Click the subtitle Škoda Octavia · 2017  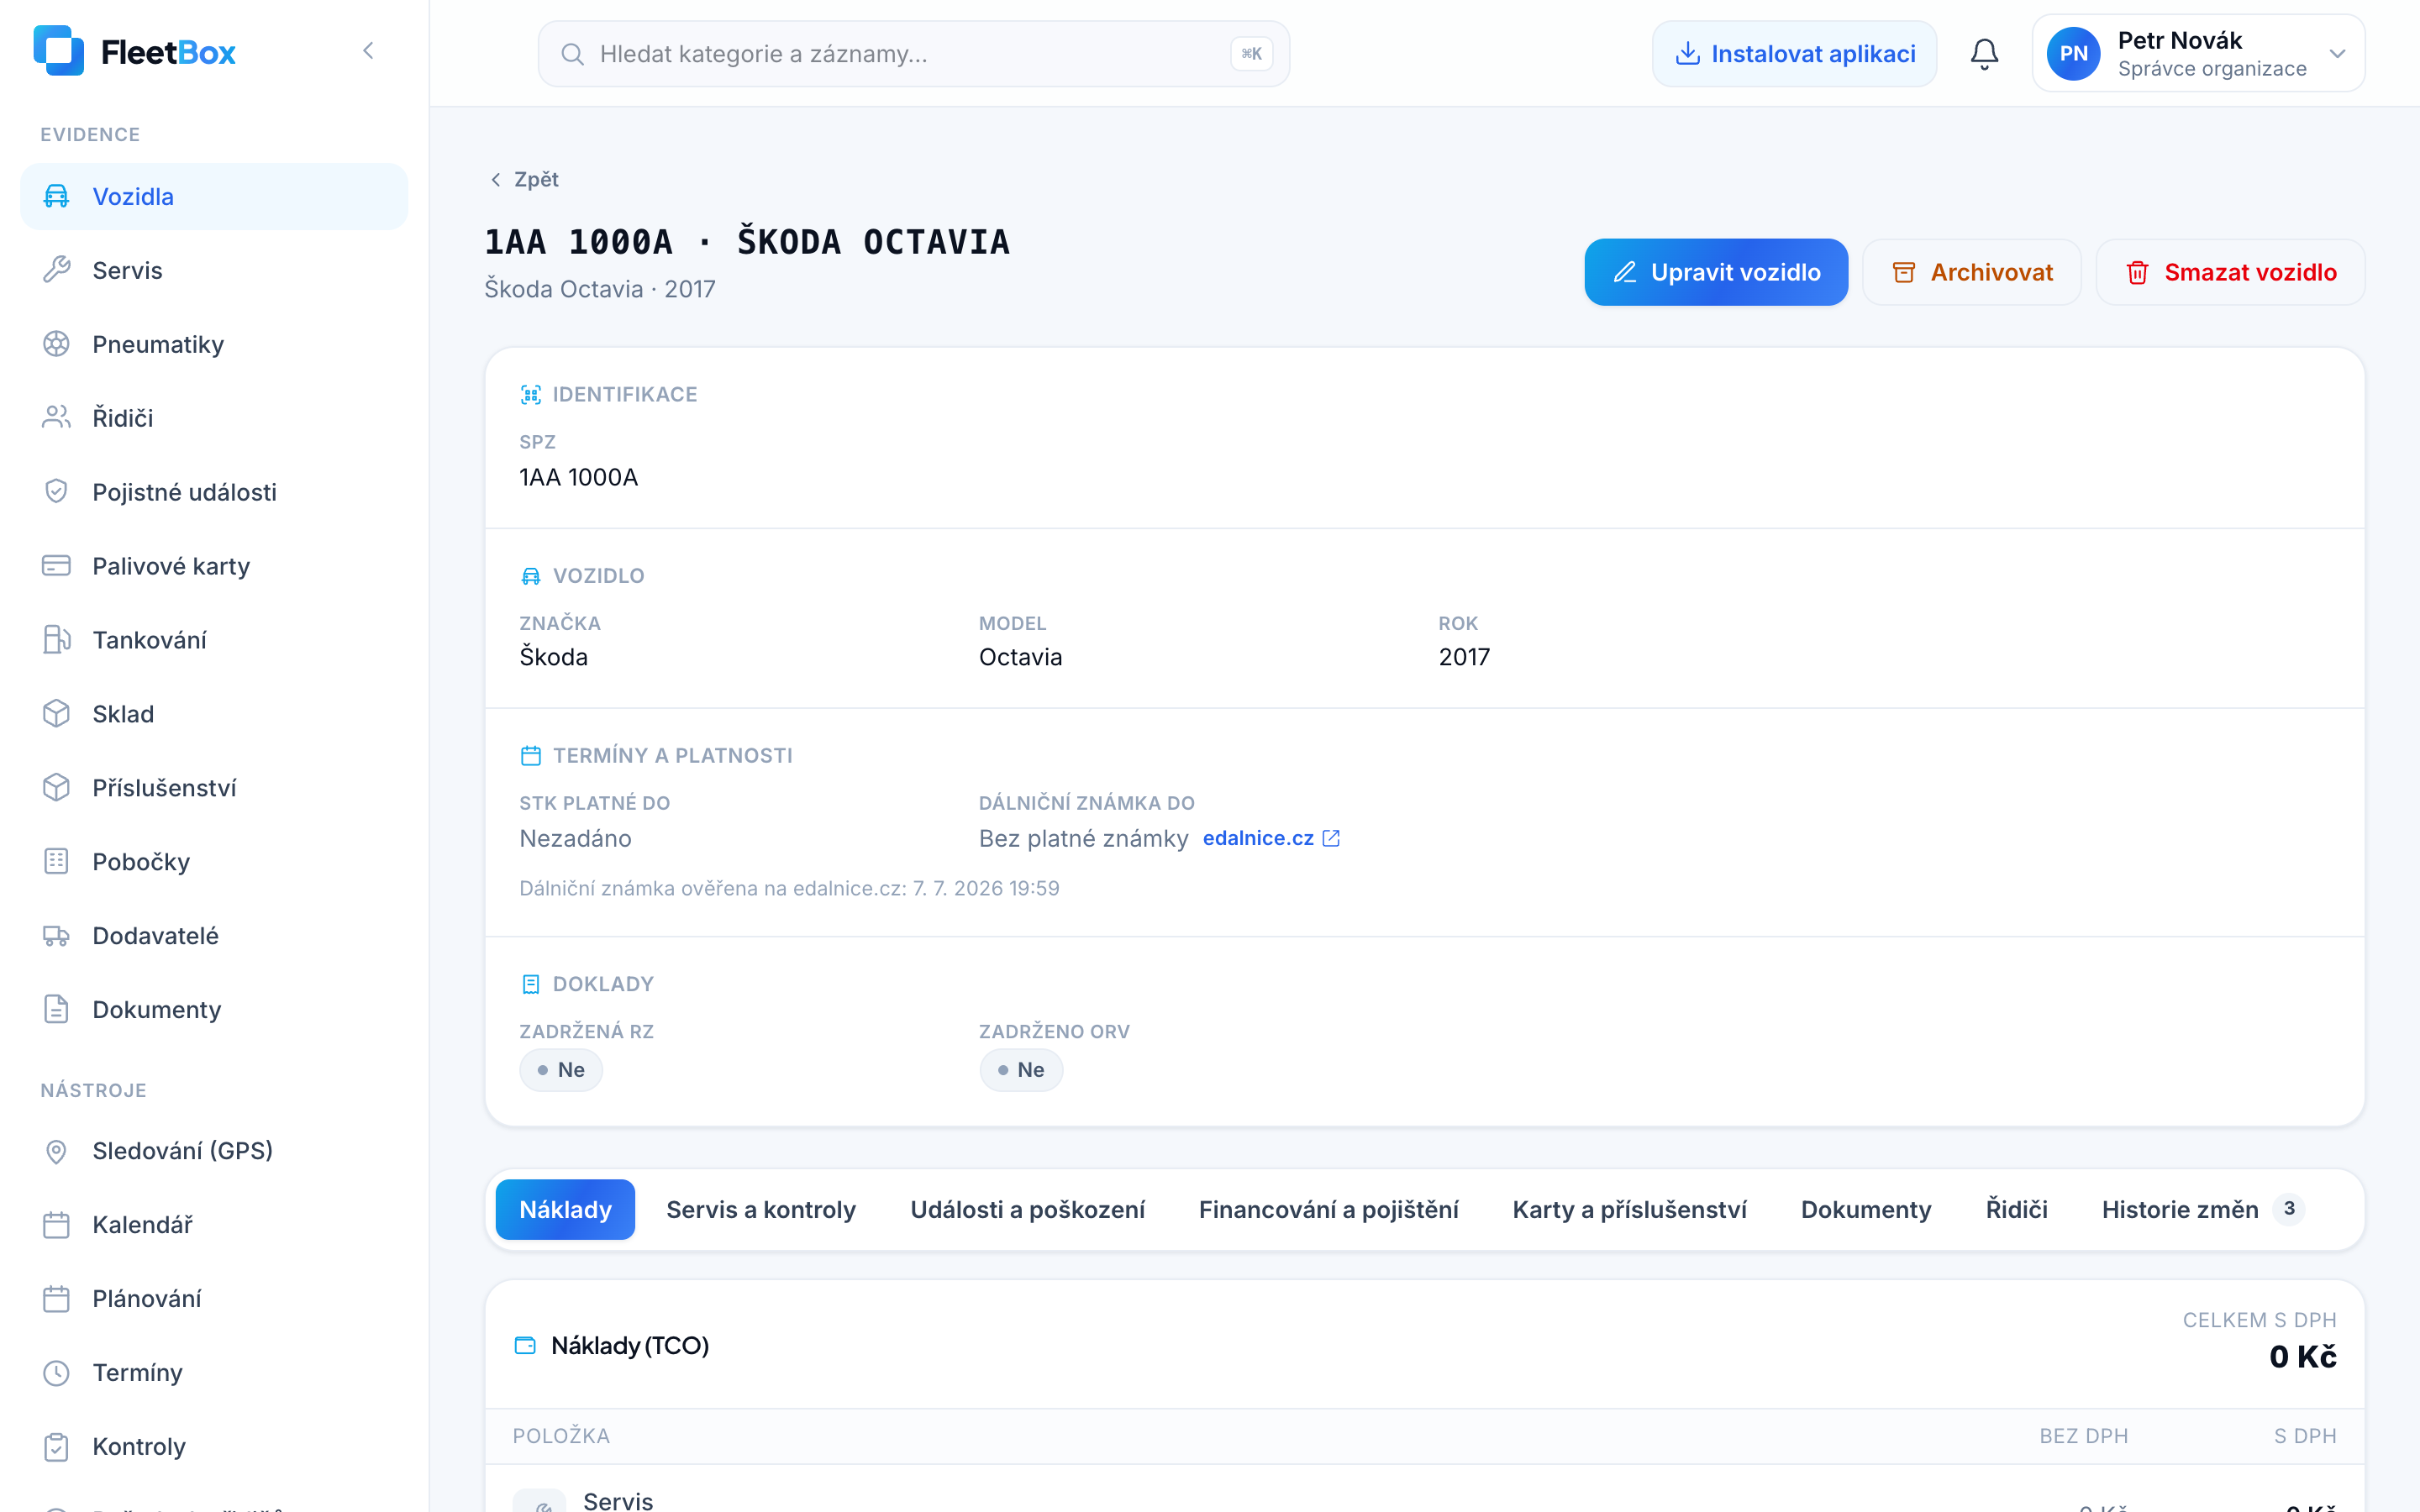pos(600,289)
